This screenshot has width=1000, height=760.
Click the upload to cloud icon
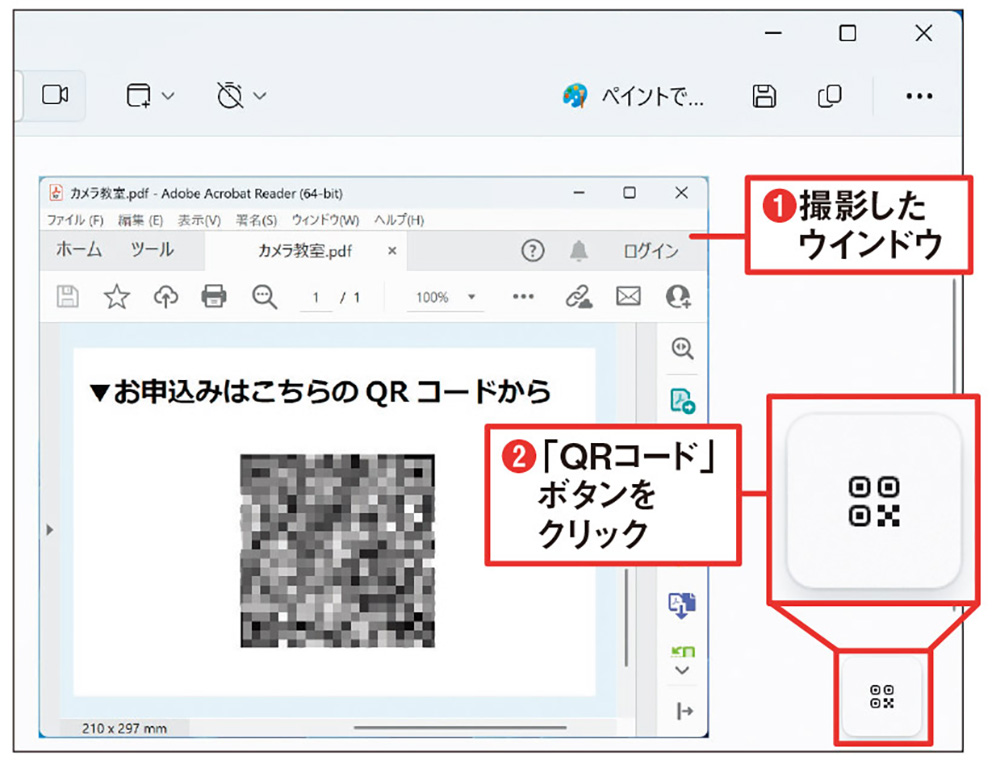(x=166, y=297)
